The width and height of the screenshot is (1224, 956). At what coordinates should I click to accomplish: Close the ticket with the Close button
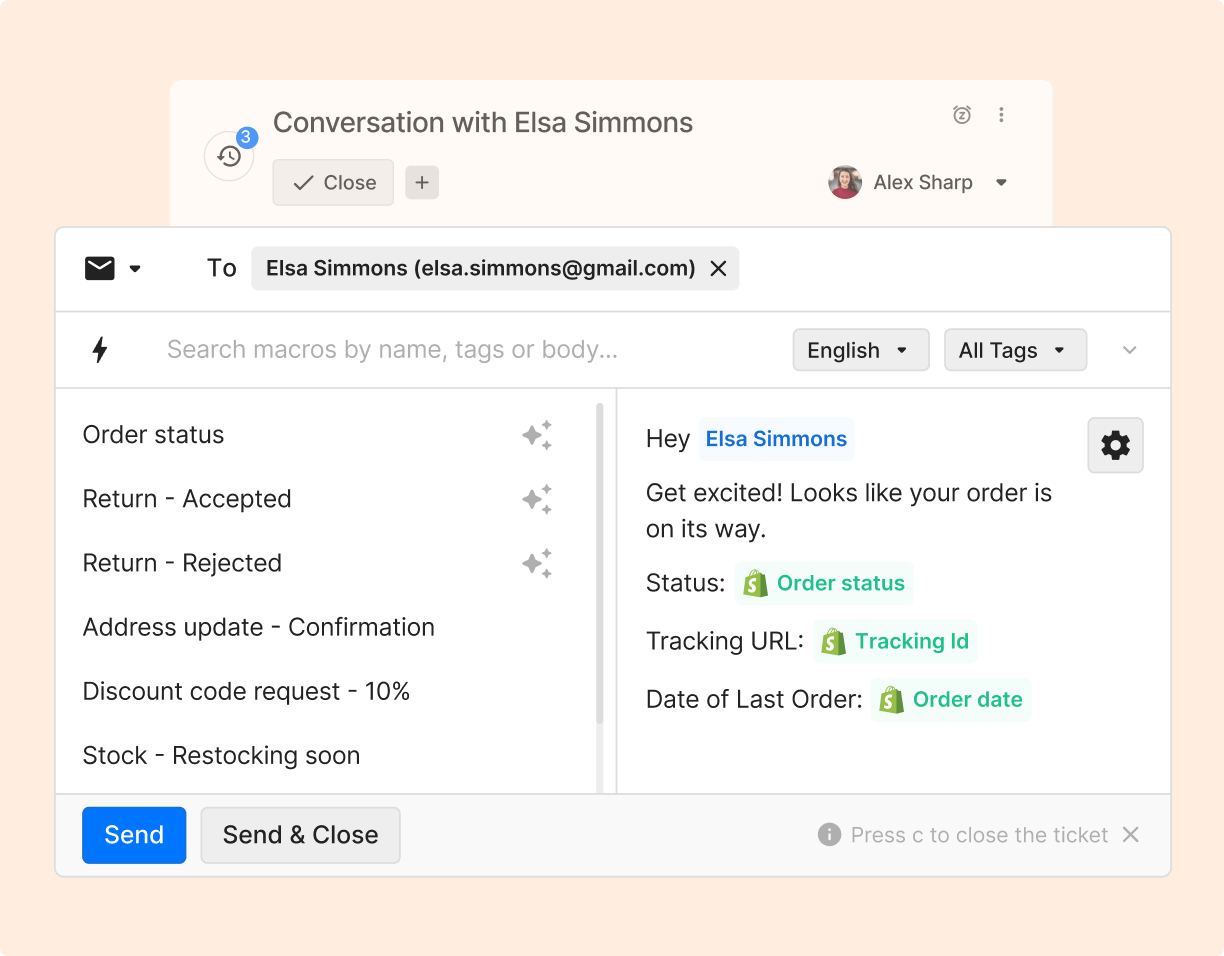(x=333, y=182)
